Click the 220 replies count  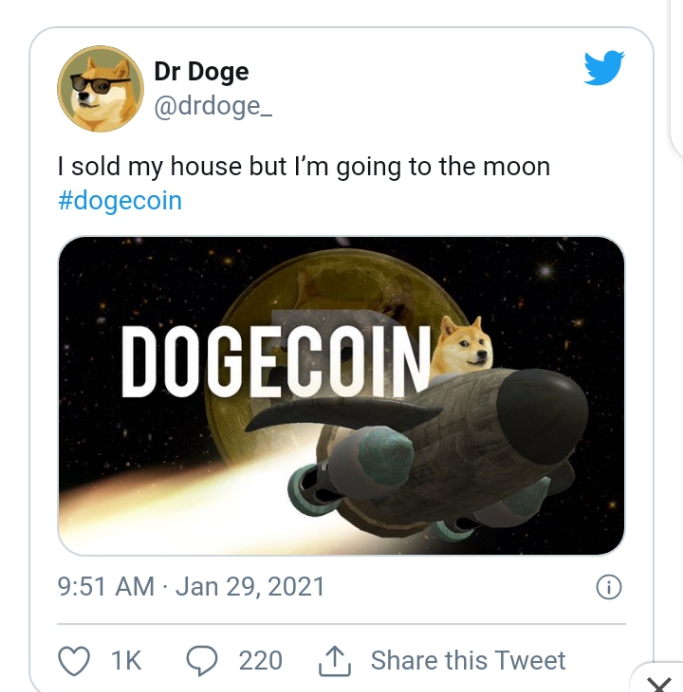(x=260, y=661)
